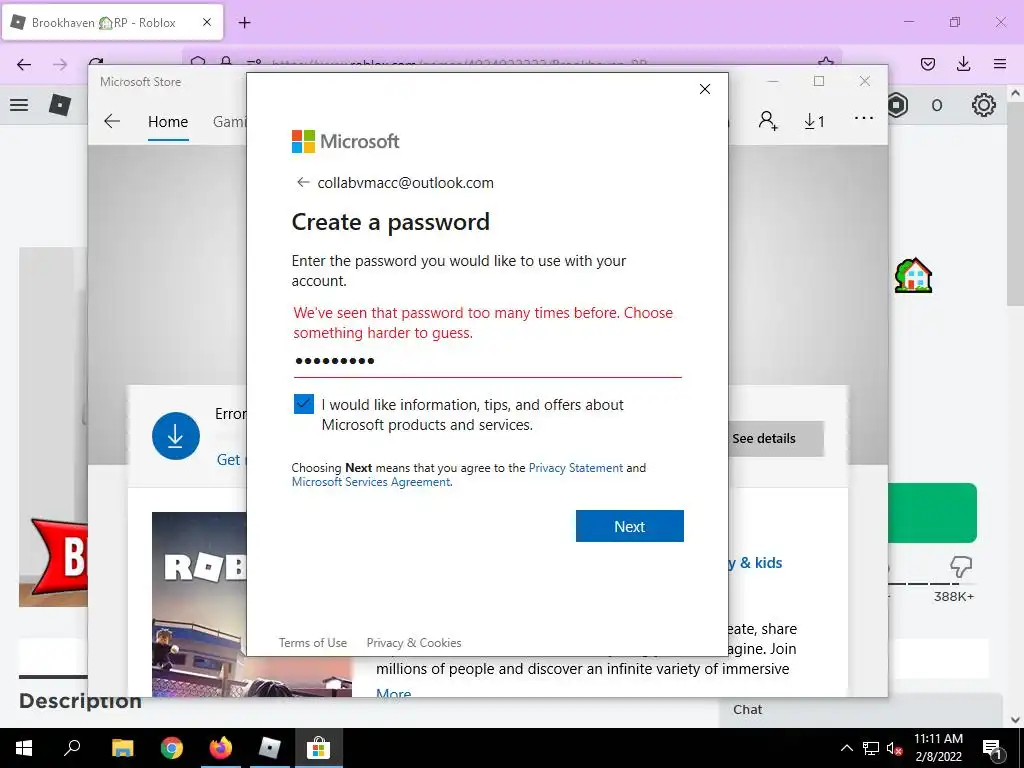Image resolution: width=1024 pixels, height=768 pixels.
Task: Click the More link under Store description
Action: pyautogui.click(x=394, y=693)
